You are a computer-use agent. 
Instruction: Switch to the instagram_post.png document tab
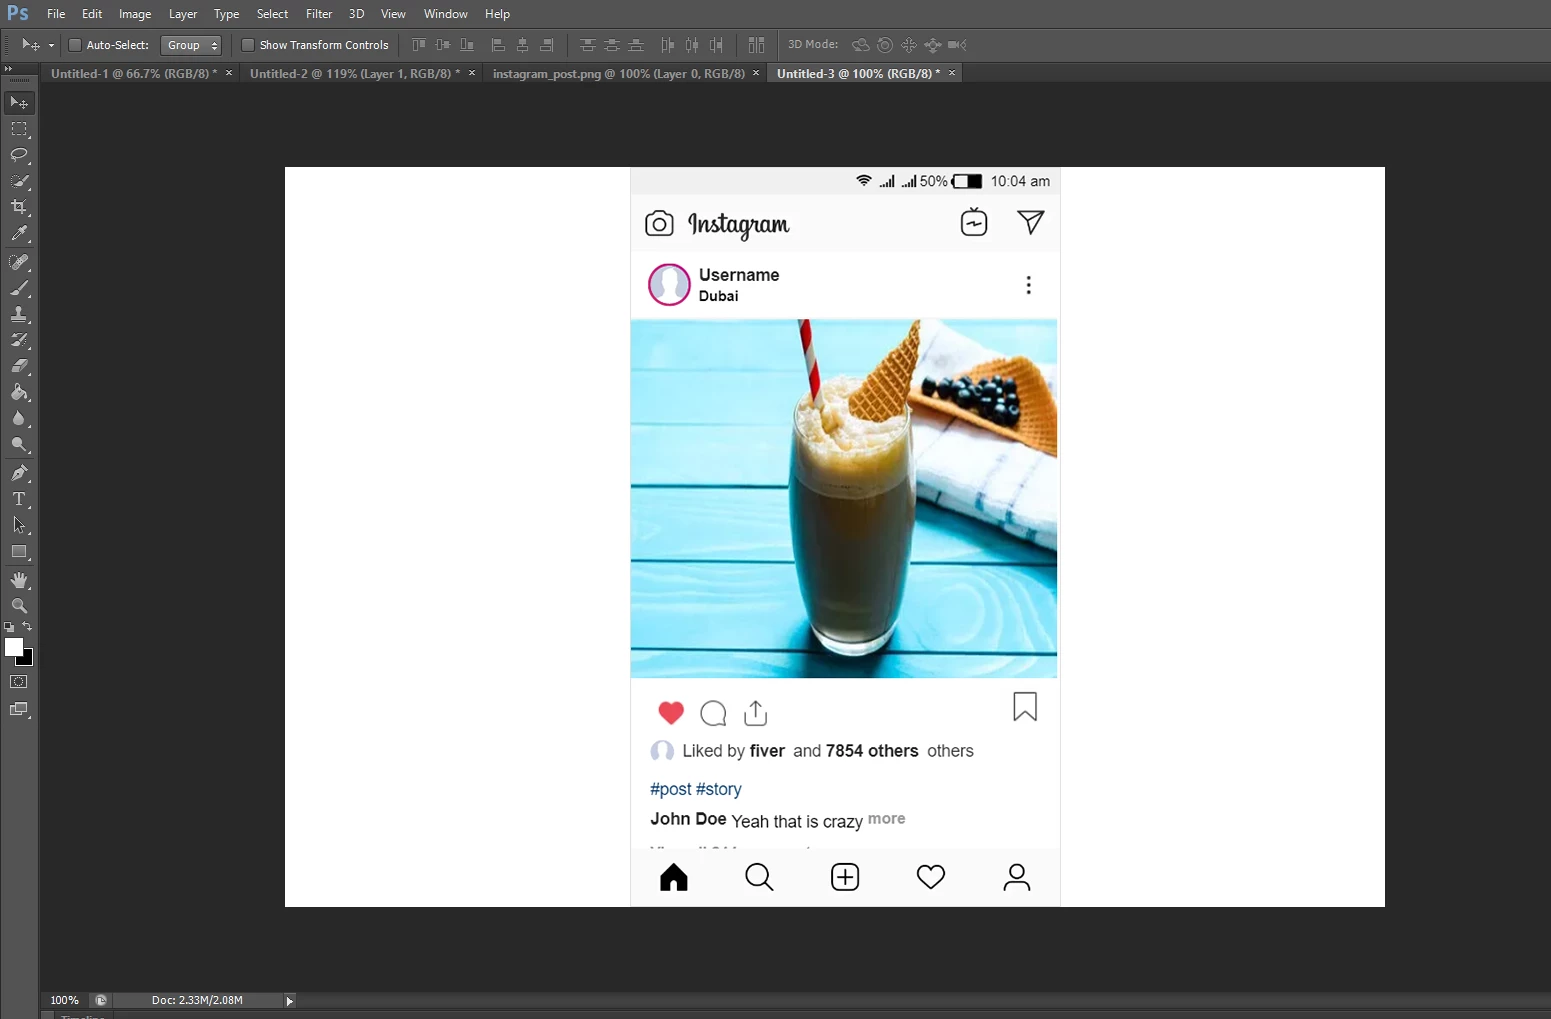[619, 74]
